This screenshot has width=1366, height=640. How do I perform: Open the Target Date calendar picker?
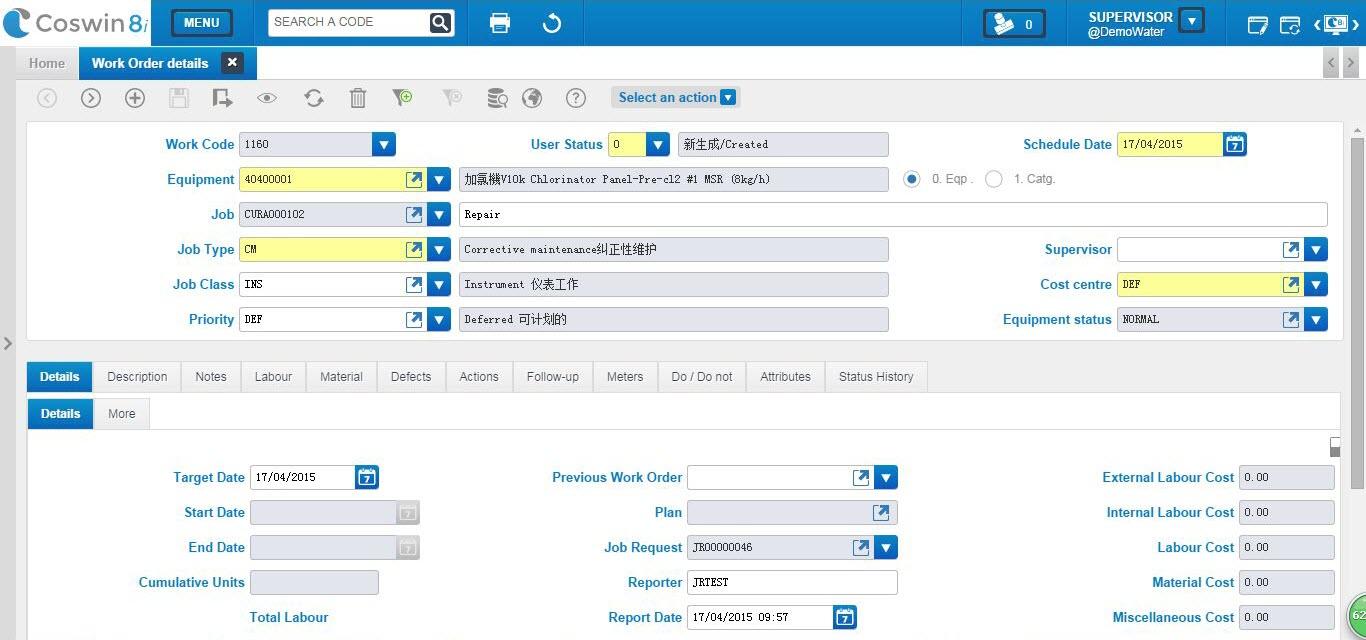coord(367,478)
